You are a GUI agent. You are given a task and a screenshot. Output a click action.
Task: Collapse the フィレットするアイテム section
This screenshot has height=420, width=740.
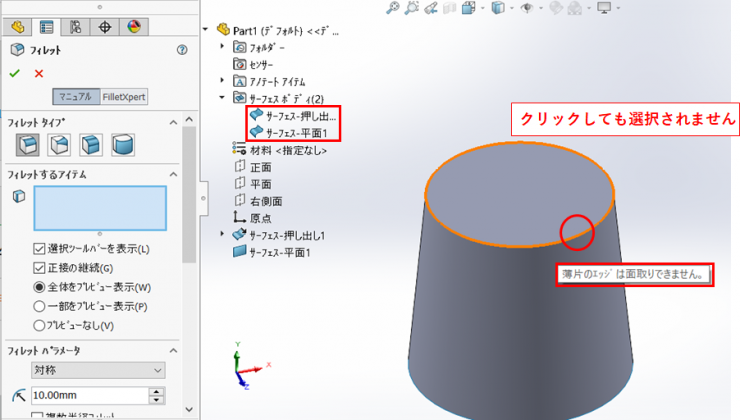pyautogui.click(x=173, y=175)
